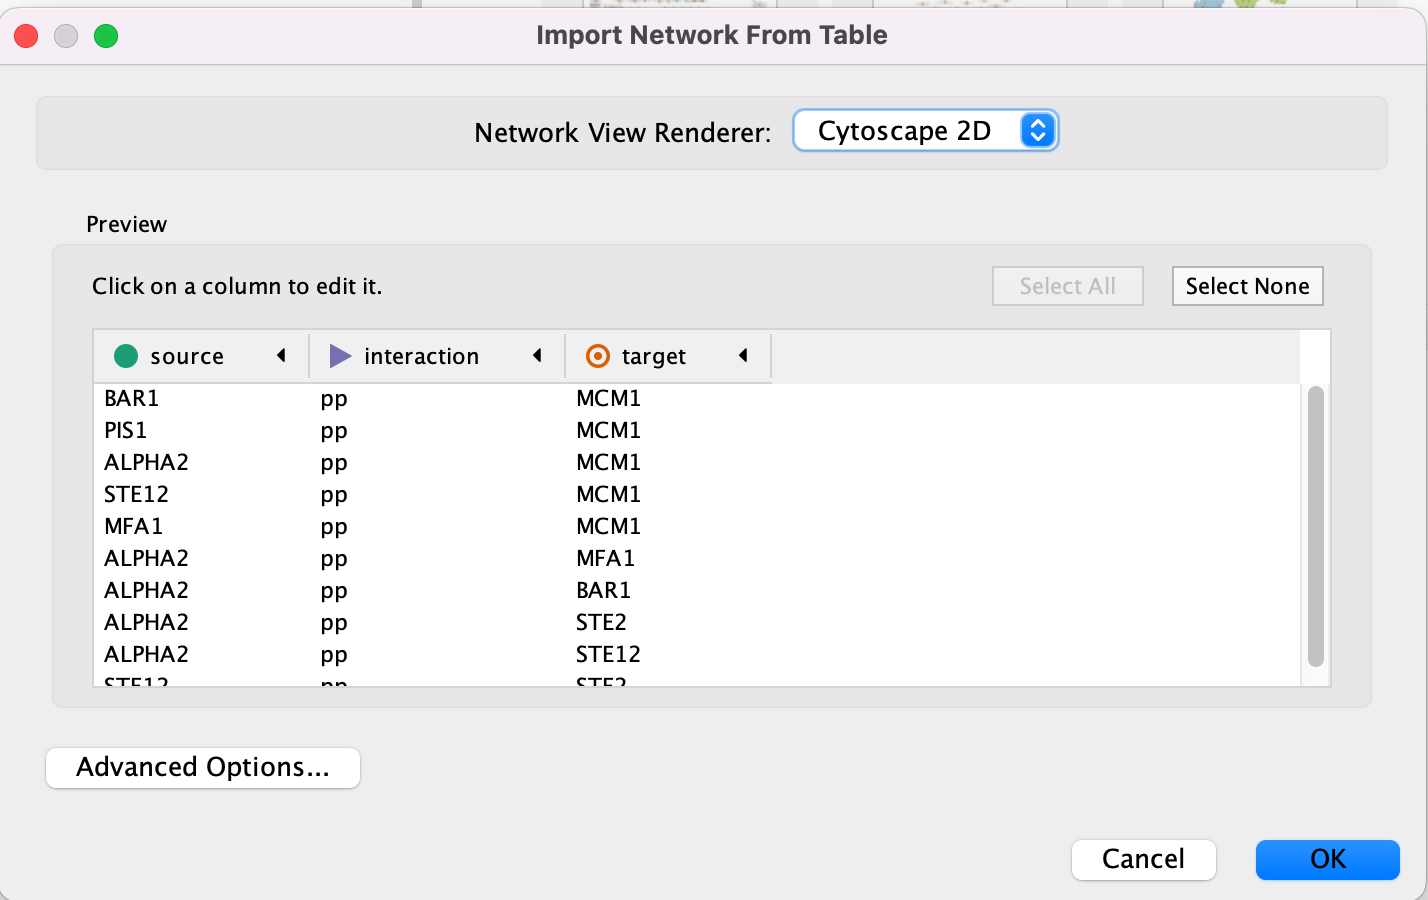The height and width of the screenshot is (900, 1428).
Task: Confirm import with the OK button
Action: [1327, 859]
